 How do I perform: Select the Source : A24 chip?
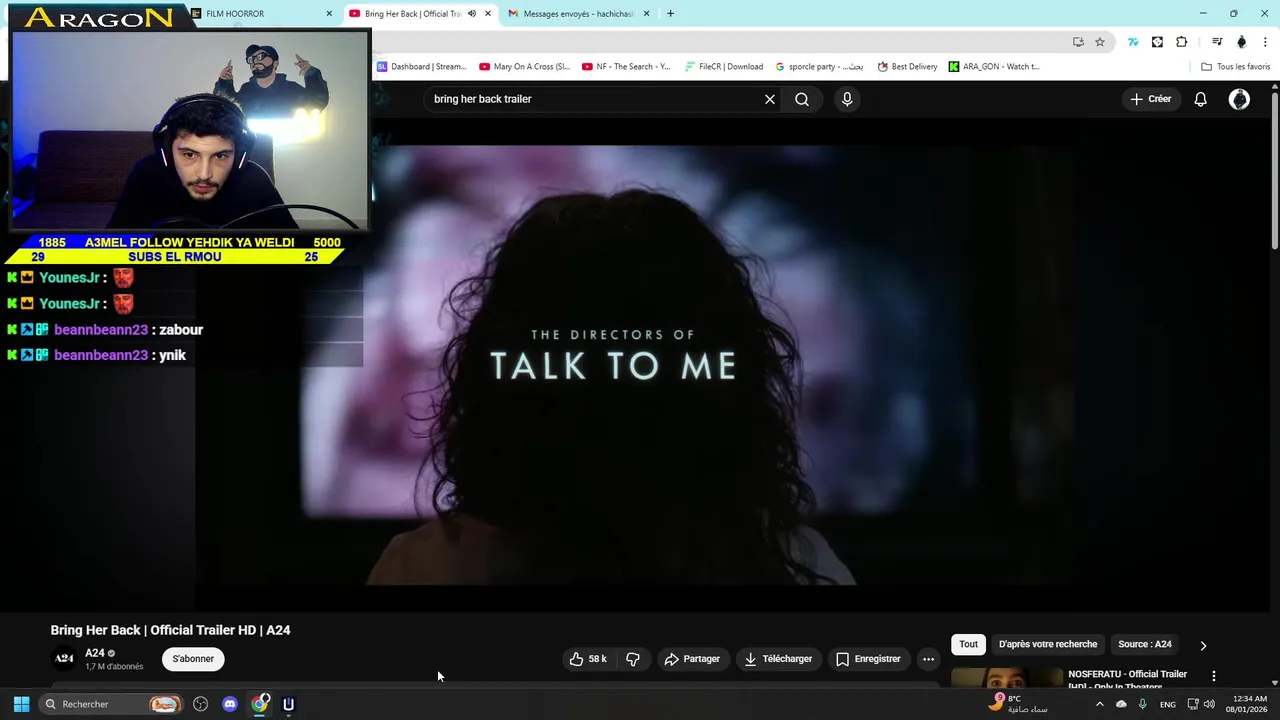pos(1144,644)
